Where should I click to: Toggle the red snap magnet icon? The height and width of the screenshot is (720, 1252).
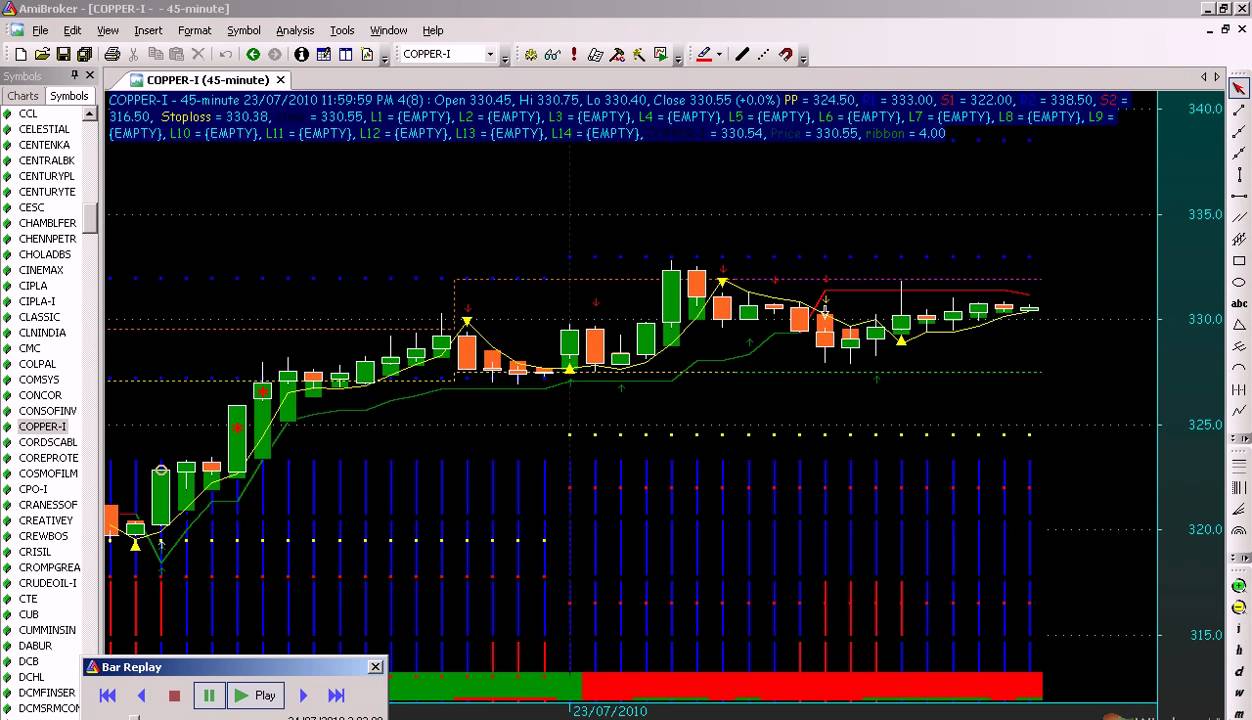(786, 54)
